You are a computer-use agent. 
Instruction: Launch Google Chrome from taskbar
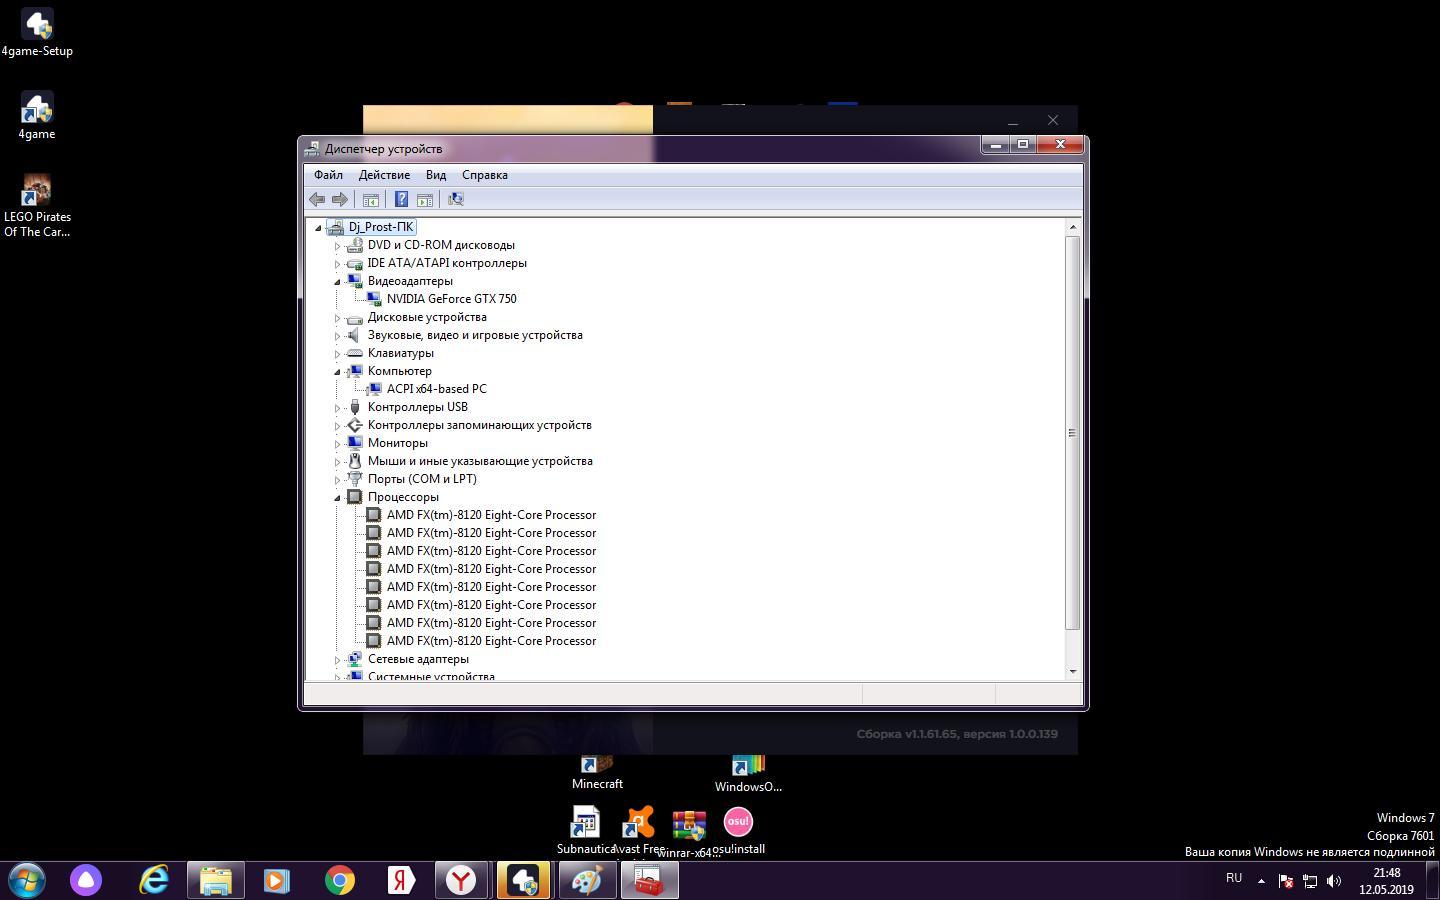coord(340,881)
